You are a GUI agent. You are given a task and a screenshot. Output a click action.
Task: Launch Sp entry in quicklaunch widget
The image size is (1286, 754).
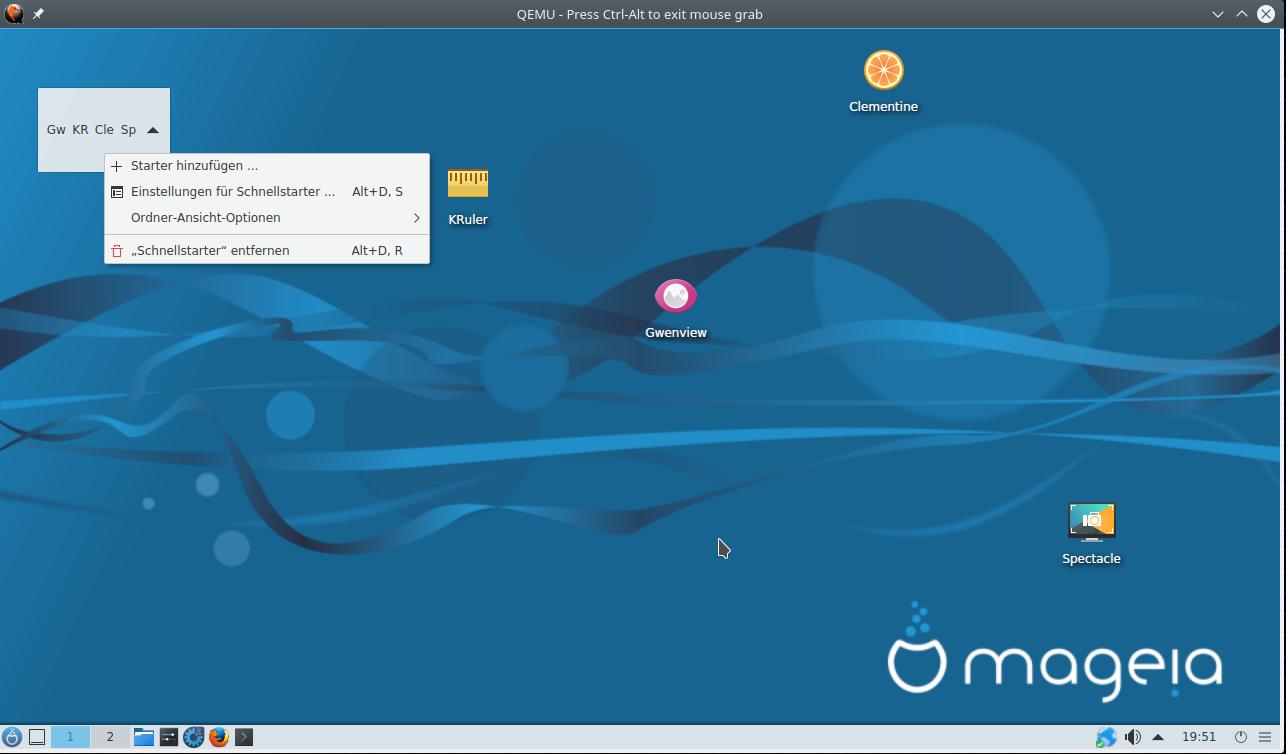(128, 129)
